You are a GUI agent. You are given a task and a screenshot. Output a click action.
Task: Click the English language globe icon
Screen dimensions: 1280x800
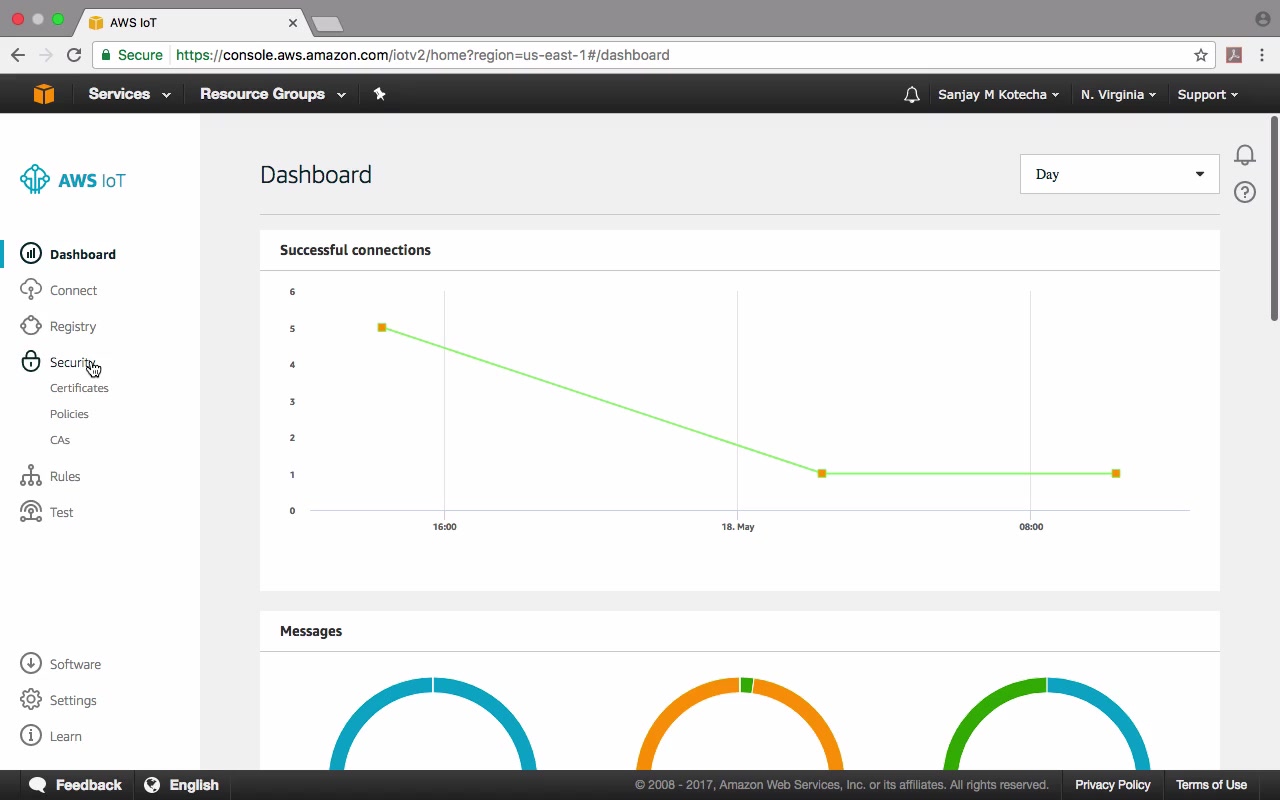[152, 785]
